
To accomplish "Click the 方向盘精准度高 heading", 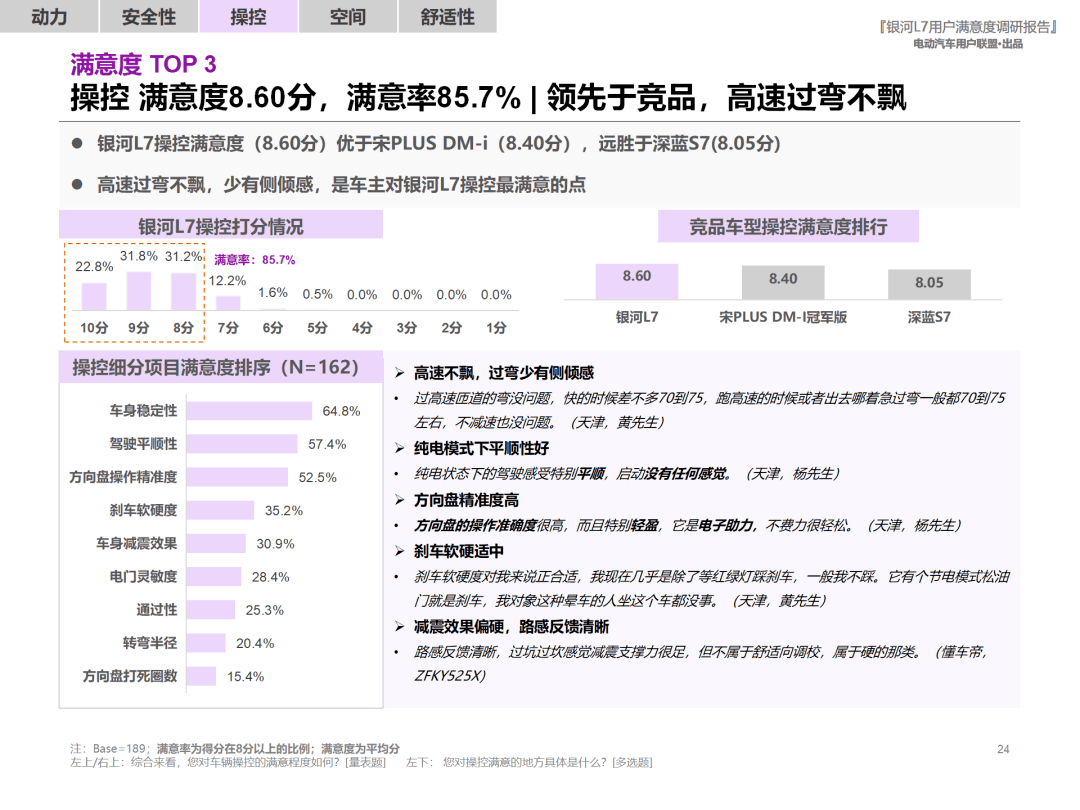I will pos(466,500).
